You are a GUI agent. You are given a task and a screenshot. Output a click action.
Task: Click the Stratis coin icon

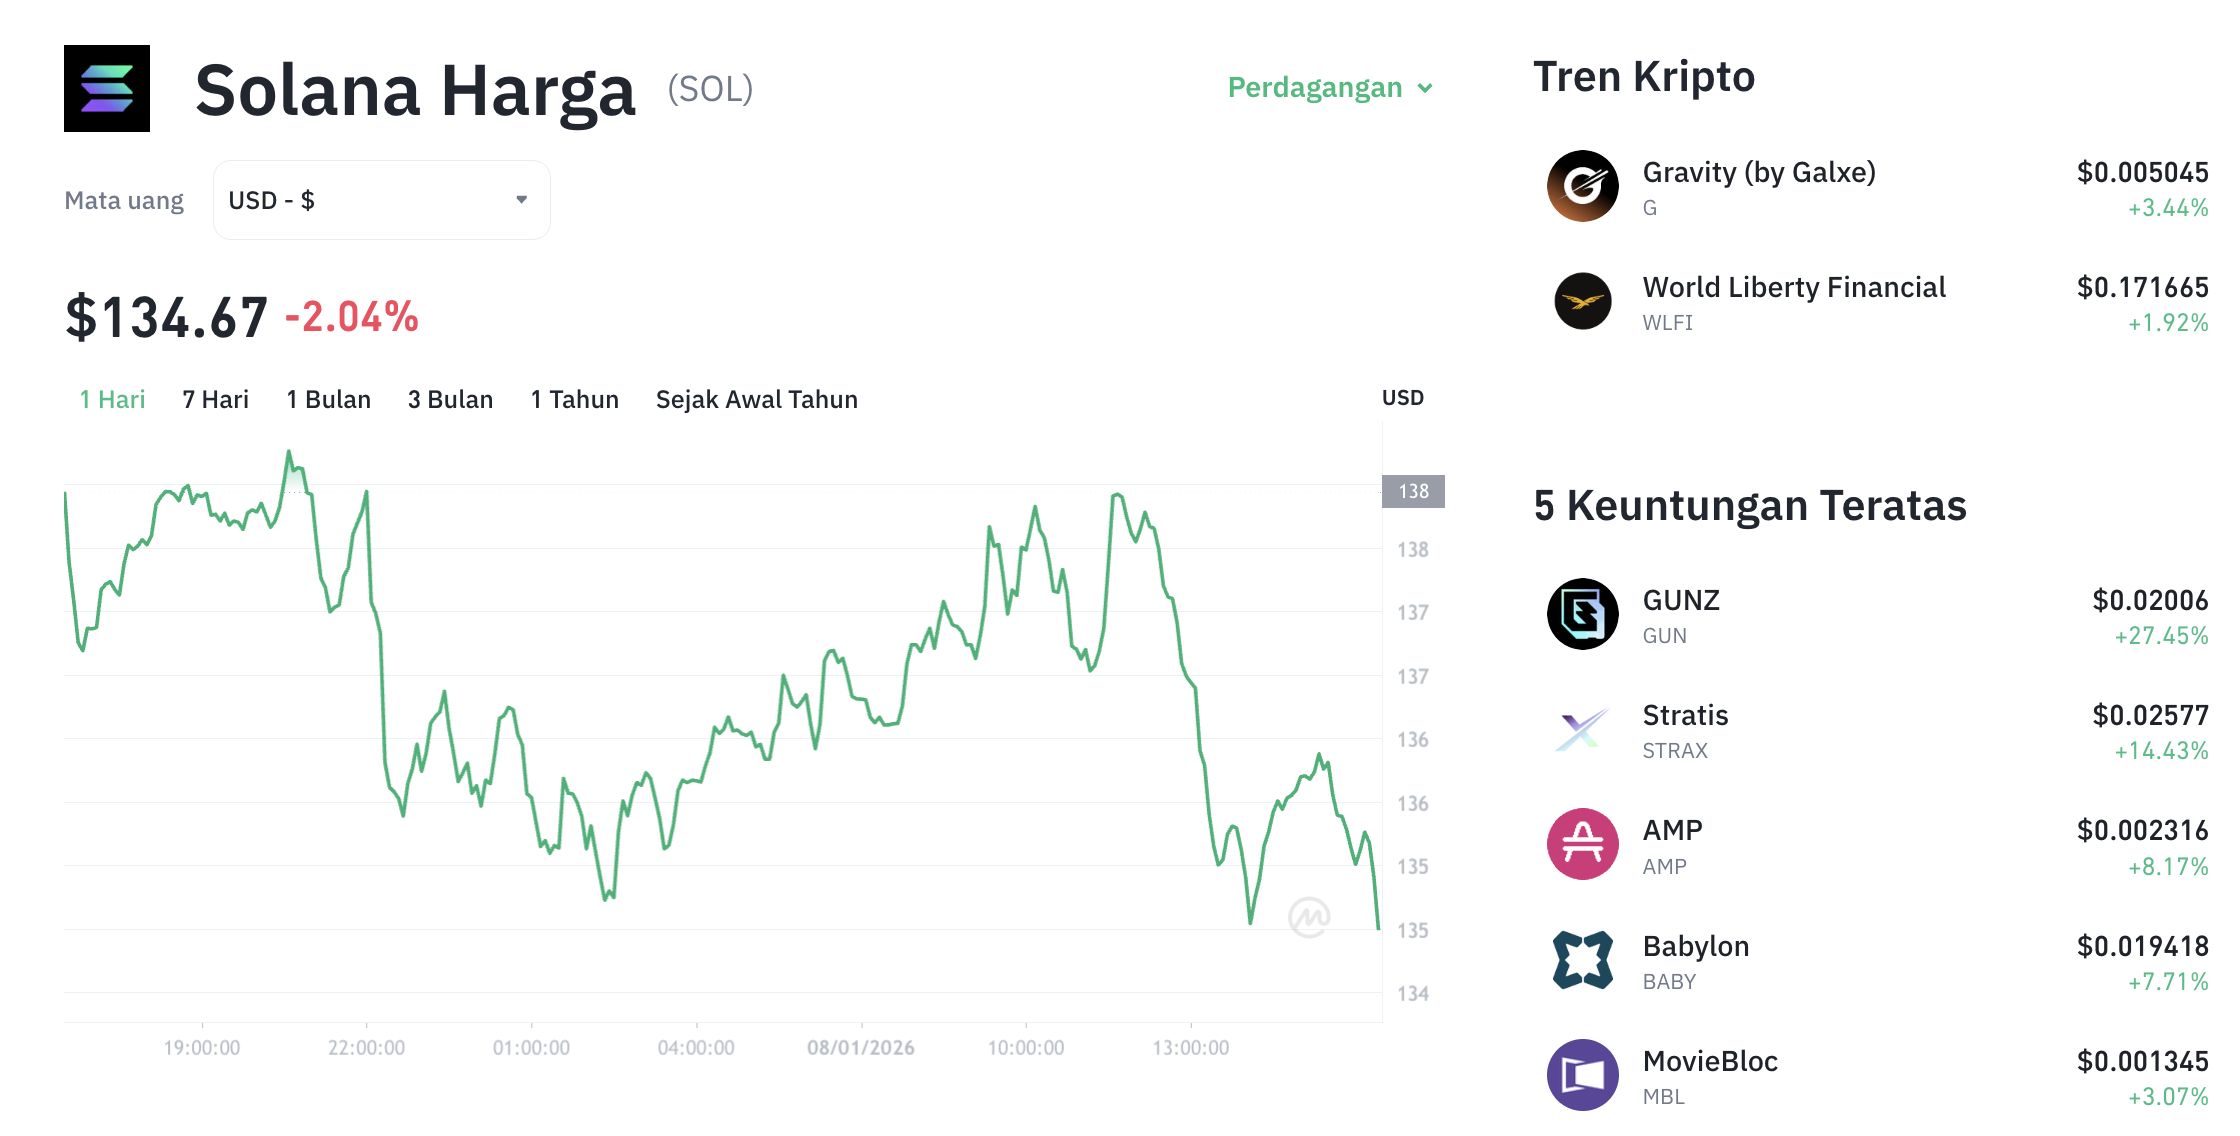tap(1583, 730)
